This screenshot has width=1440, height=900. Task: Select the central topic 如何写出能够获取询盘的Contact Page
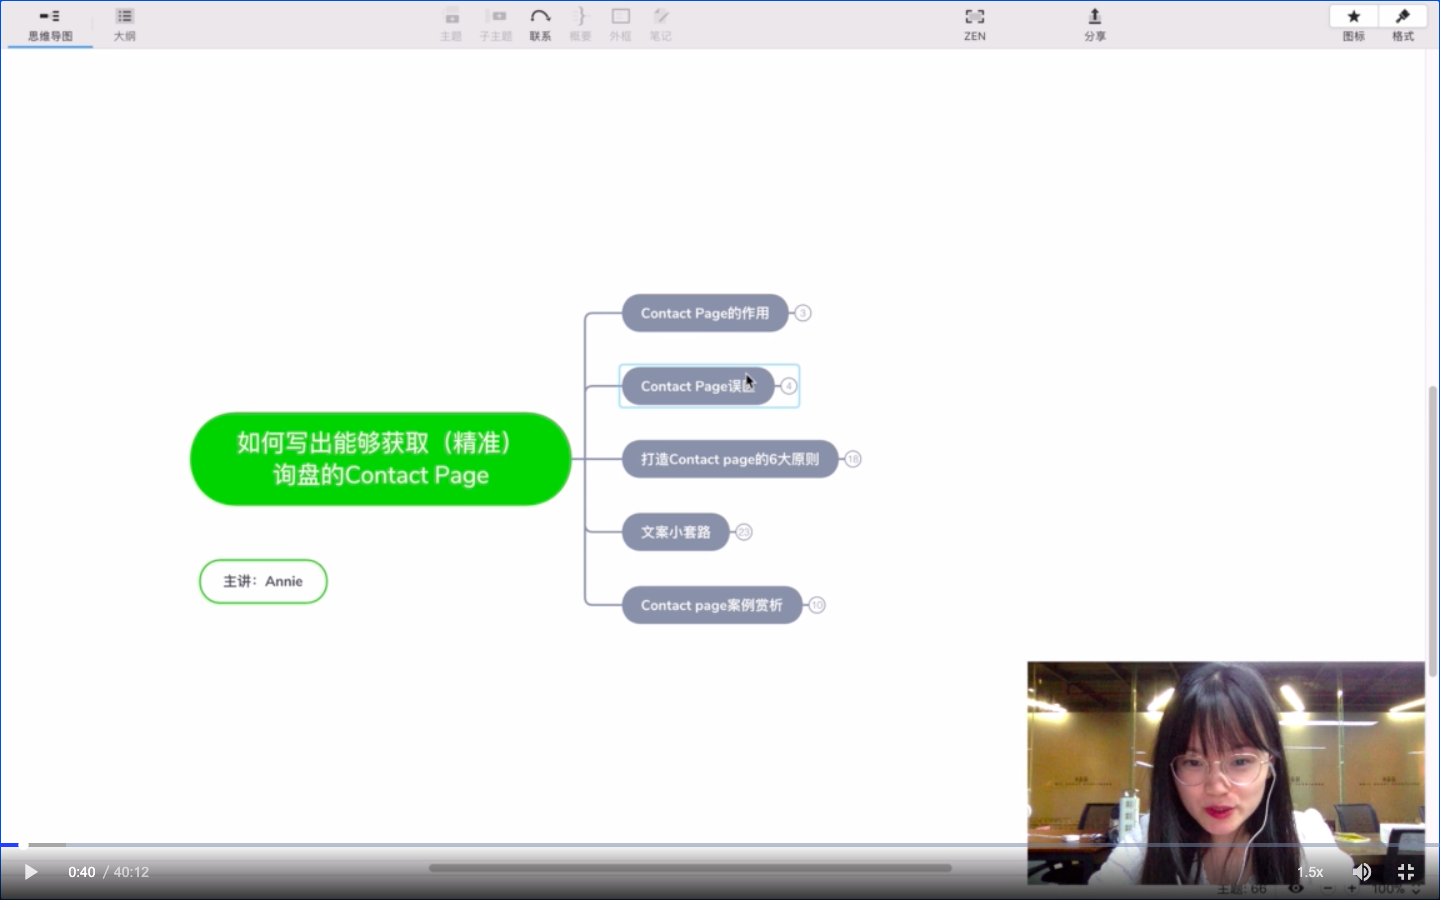(380, 459)
